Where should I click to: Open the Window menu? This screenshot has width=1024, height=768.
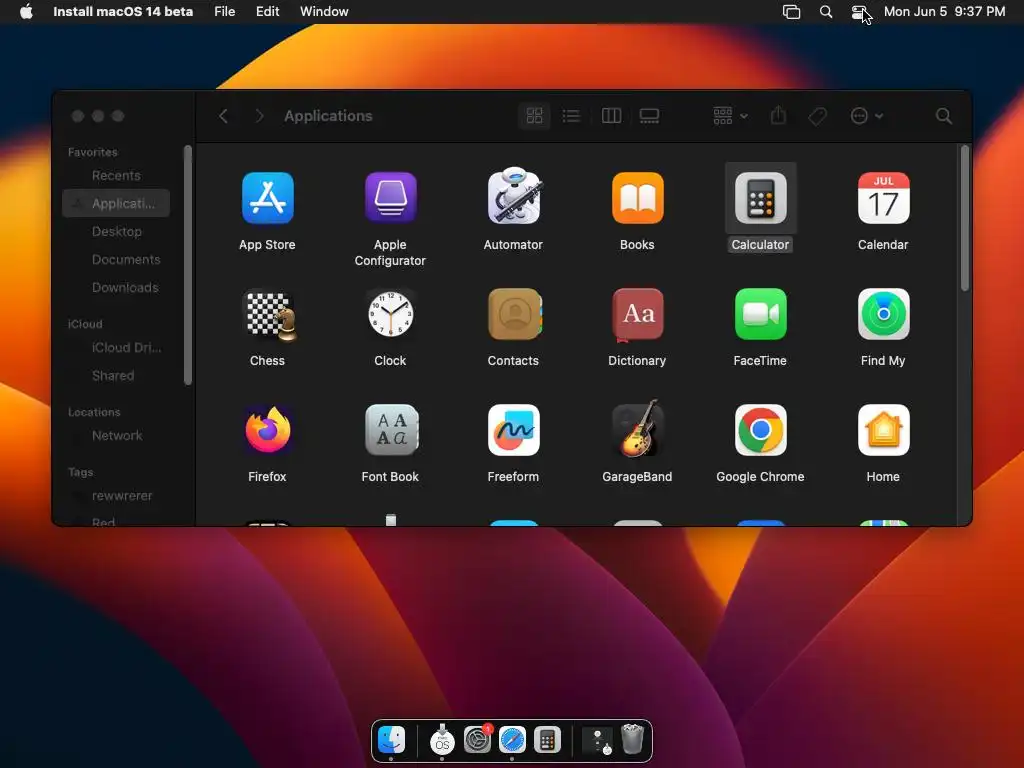tap(324, 11)
